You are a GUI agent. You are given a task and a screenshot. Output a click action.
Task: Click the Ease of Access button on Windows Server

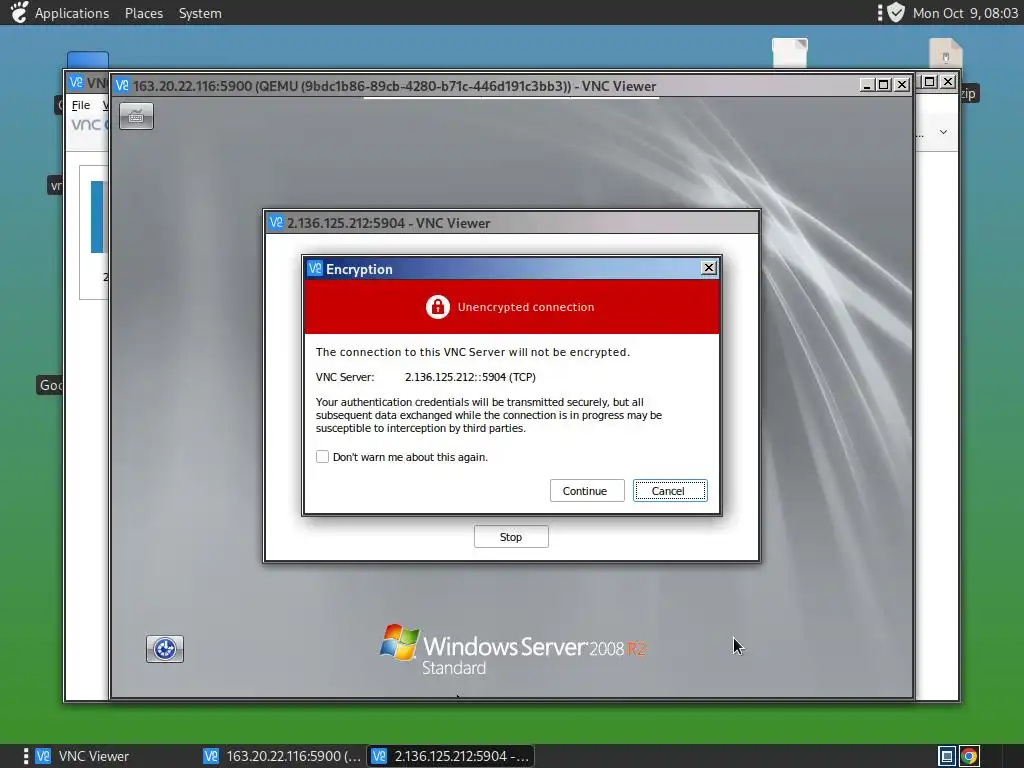click(165, 648)
